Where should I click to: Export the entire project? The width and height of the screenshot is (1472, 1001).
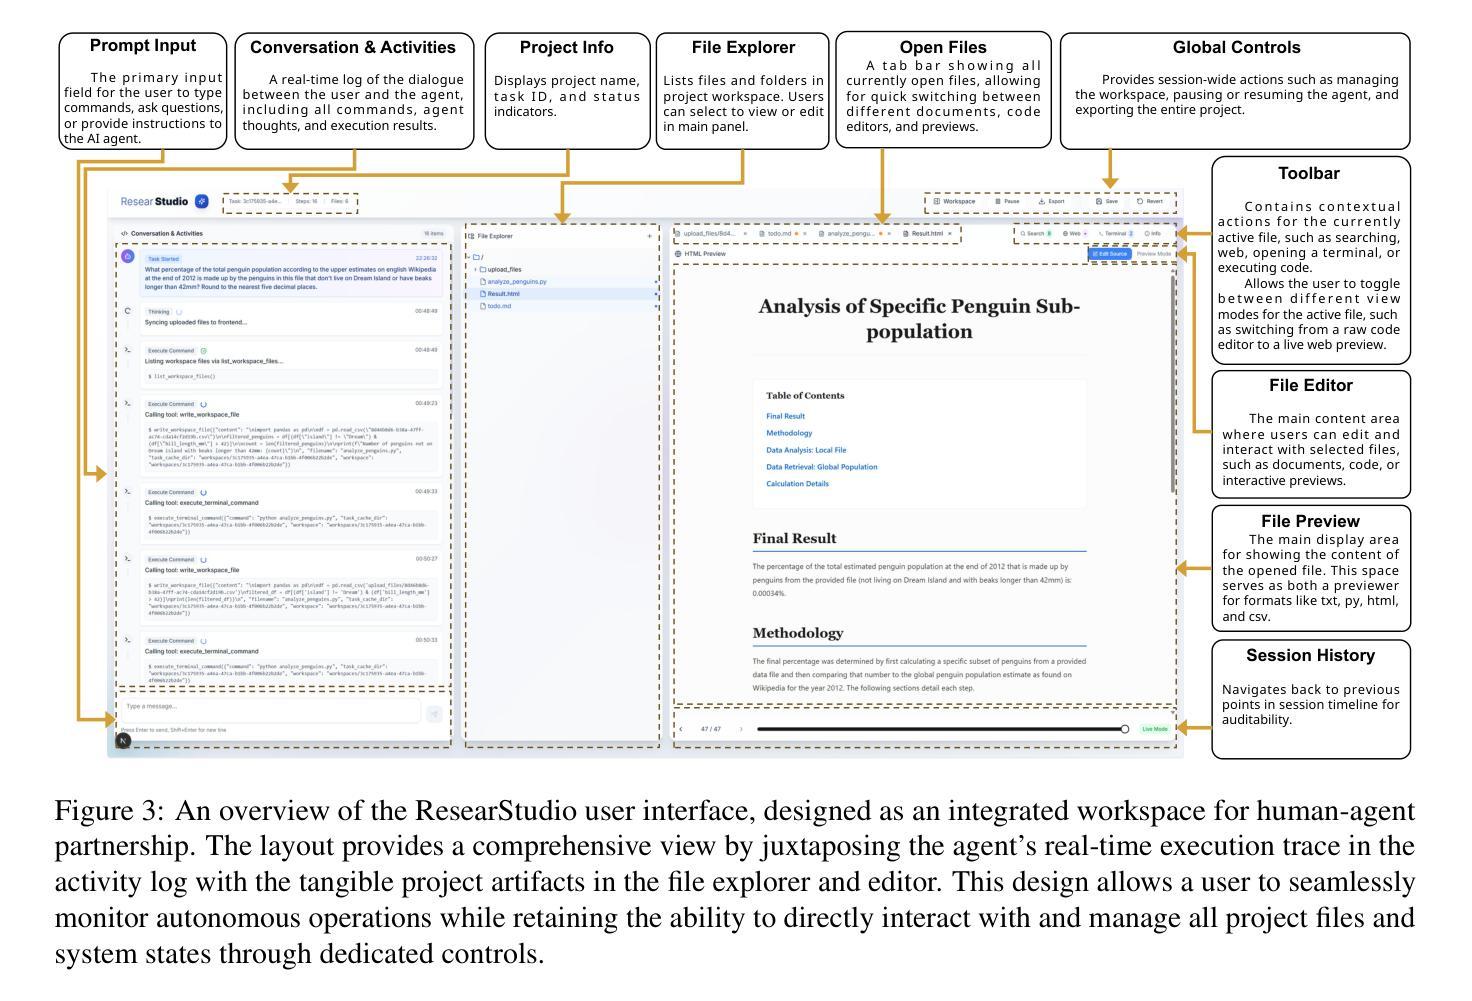1051,201
